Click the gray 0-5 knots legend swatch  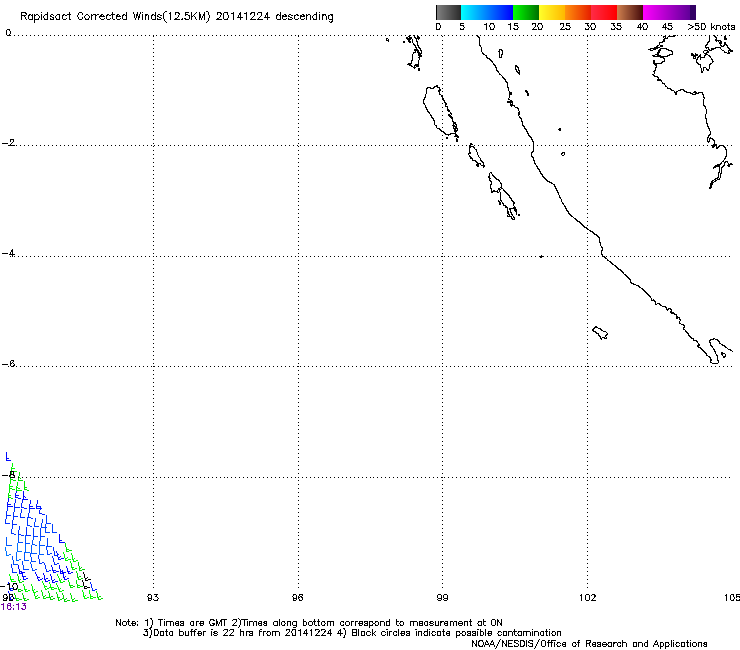[x=448, y=12]
